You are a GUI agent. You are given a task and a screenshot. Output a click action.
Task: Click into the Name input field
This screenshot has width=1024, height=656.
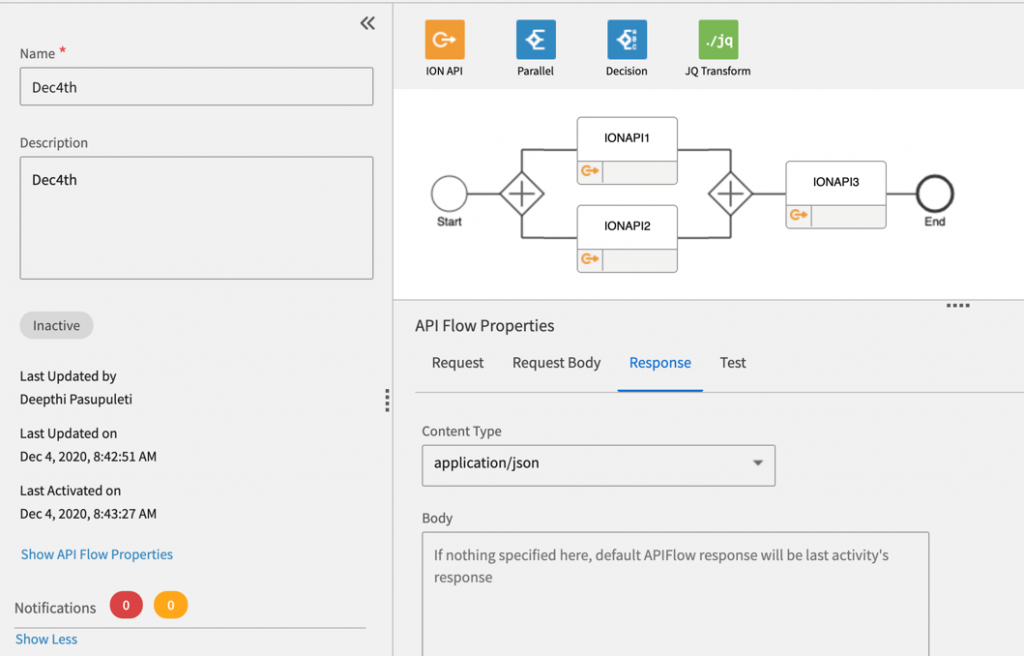click(x=196, y=87)
